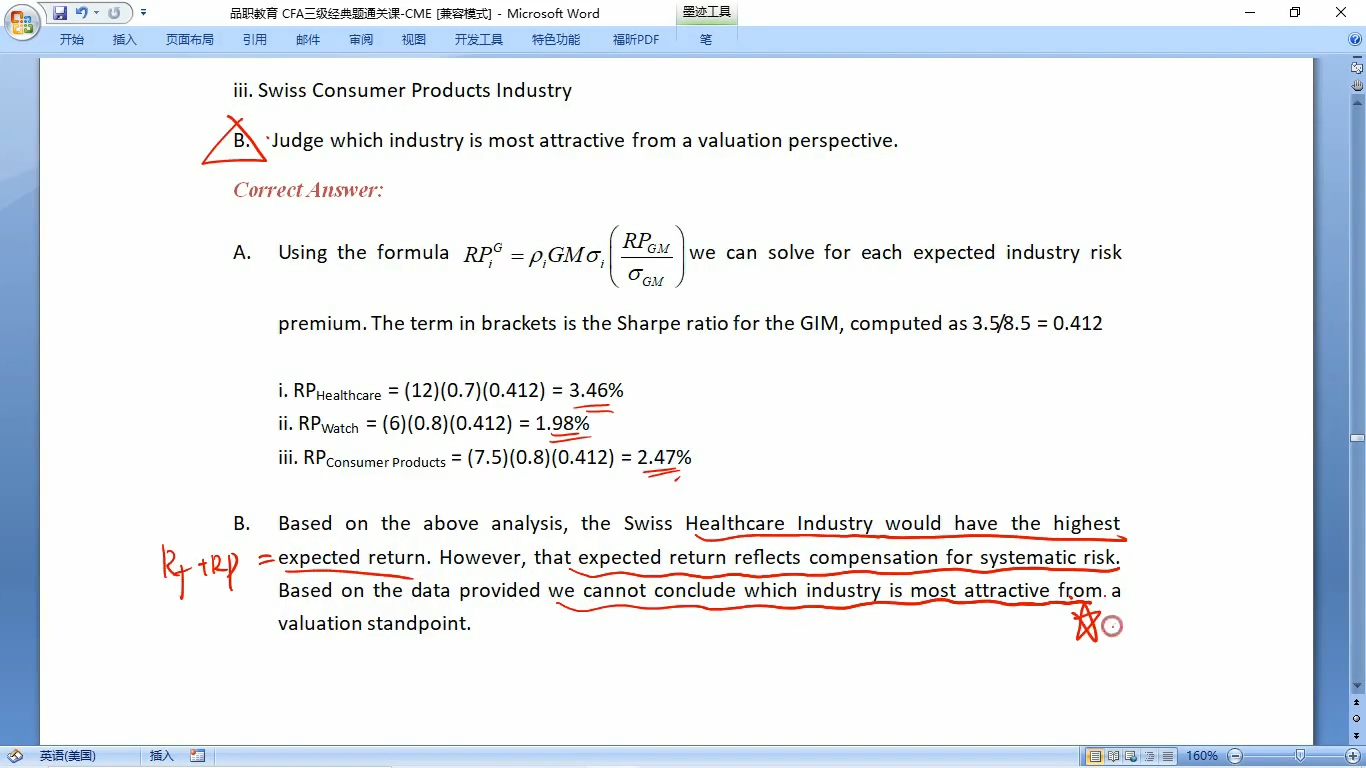1366x768 pixels.
Task: Click the 英语(美国) language button
Action: [x=67, y=756]
